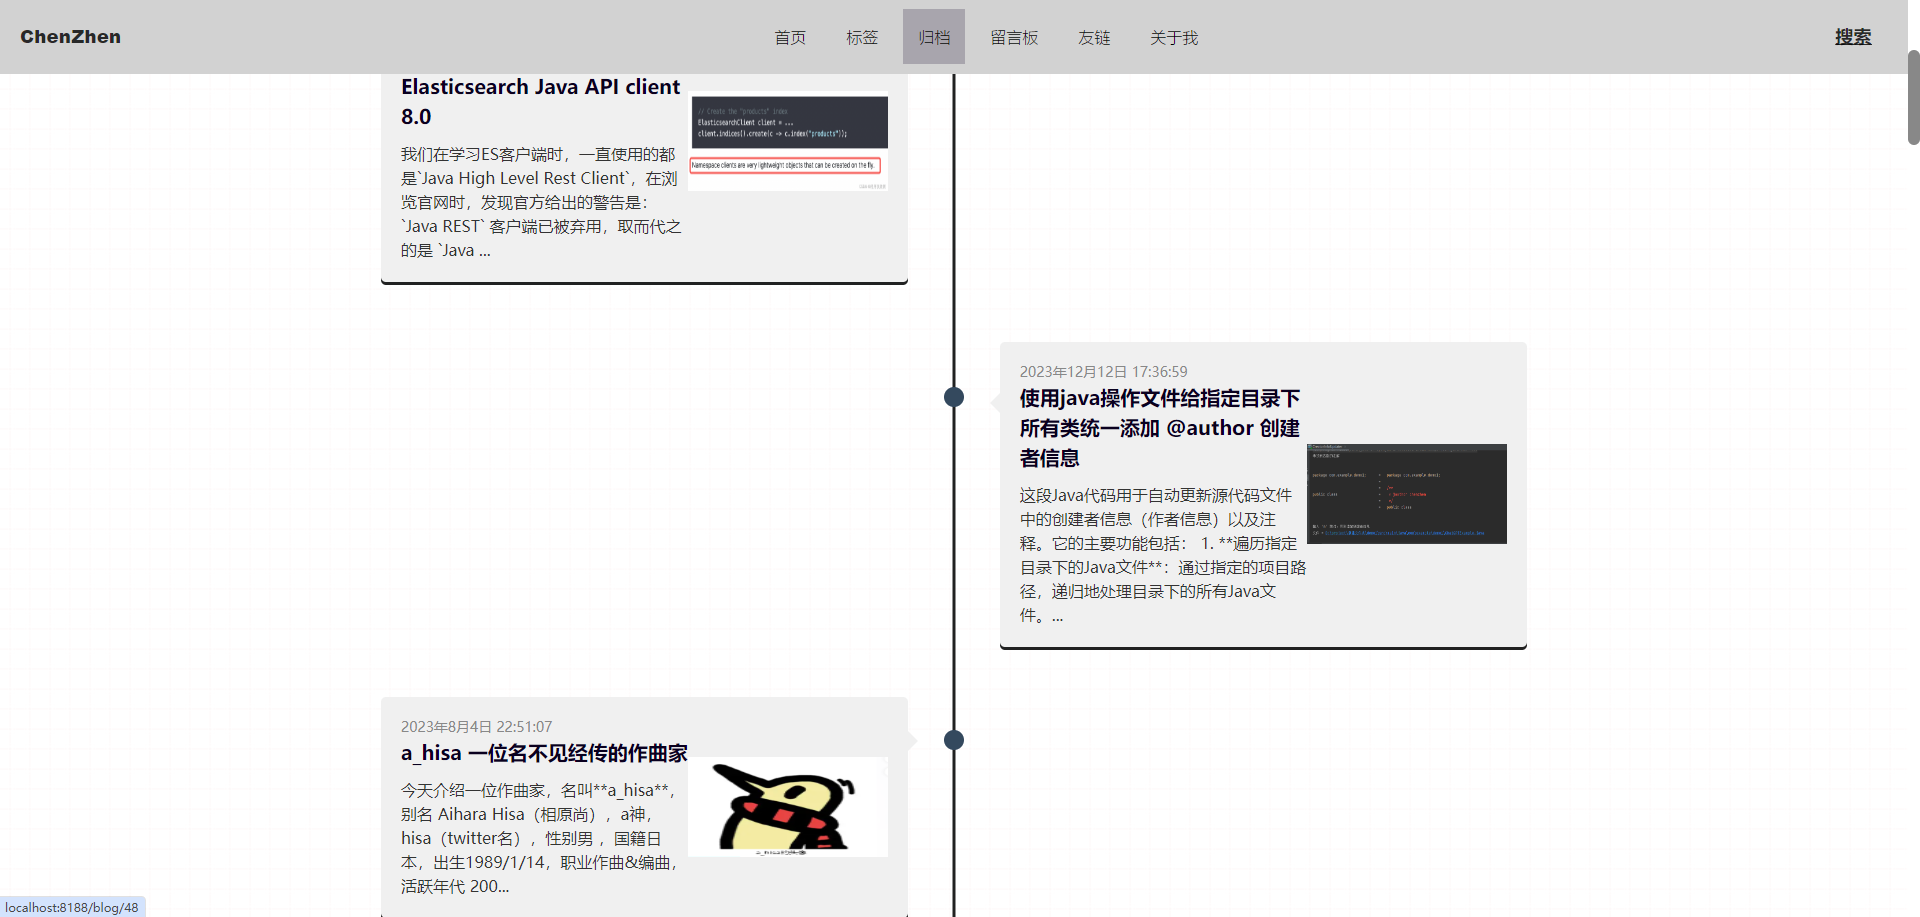
Task: Click the 2023年12月12日 17:36:59 date text
Action: tap(1104, 371)
